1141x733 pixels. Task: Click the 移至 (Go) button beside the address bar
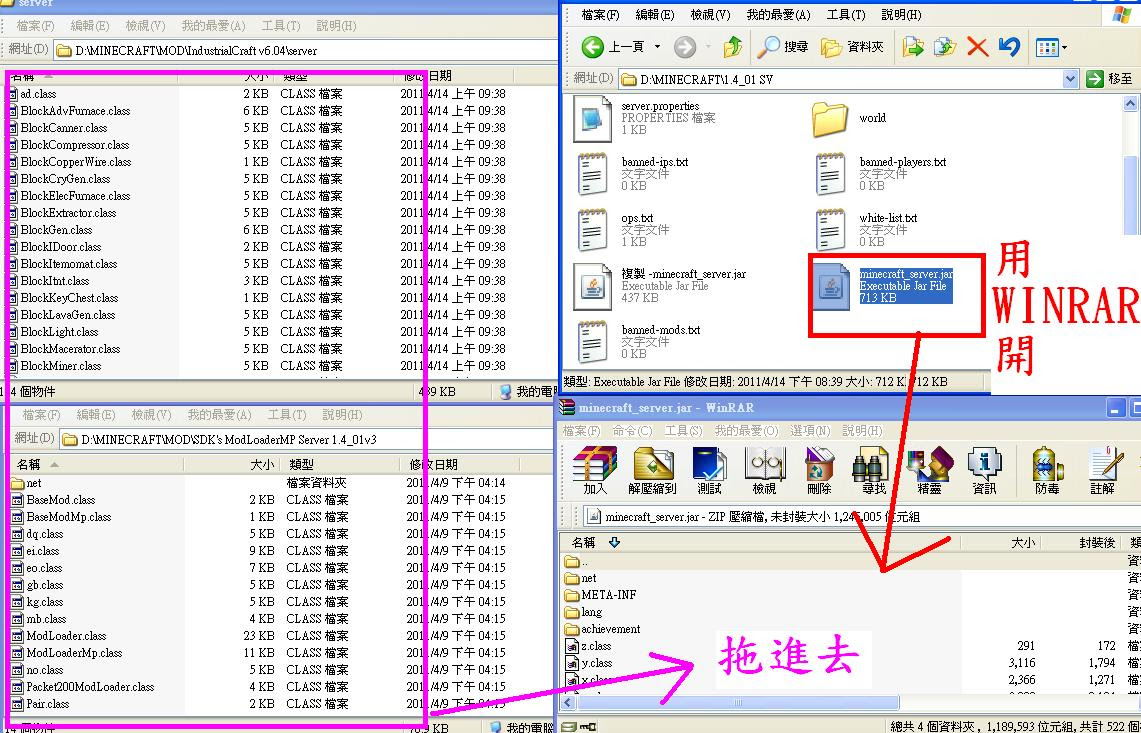1110,79
